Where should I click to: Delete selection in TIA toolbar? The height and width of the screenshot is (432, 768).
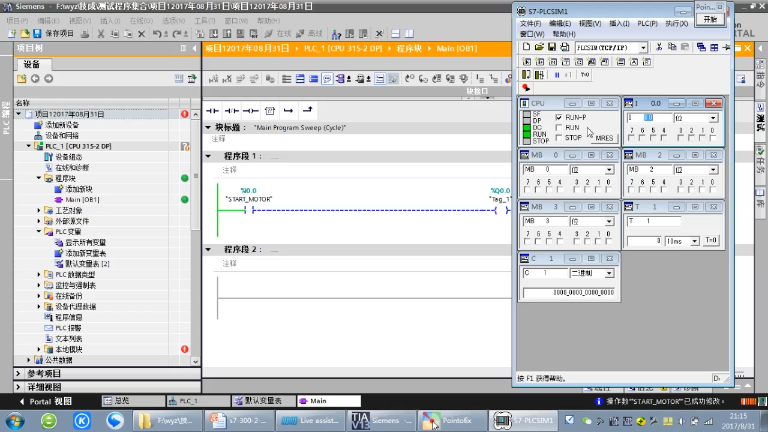(142, 34)
